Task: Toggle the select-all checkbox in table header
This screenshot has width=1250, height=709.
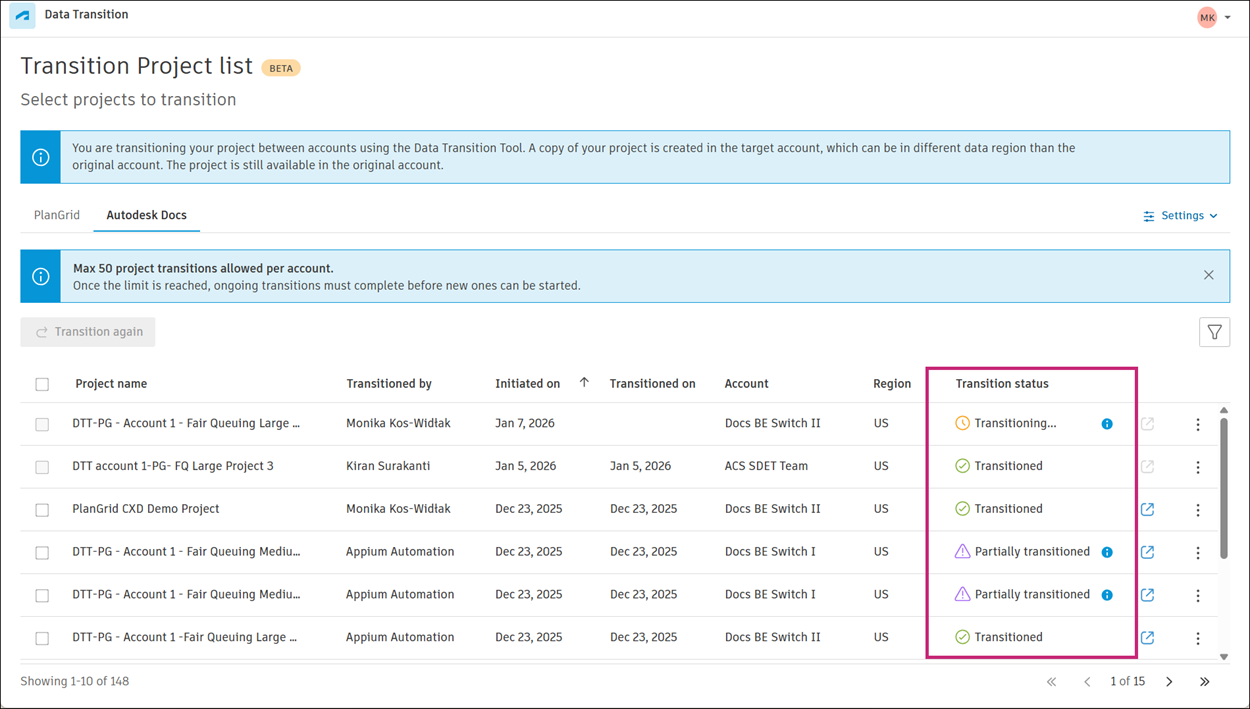Action: click(42, 384)
